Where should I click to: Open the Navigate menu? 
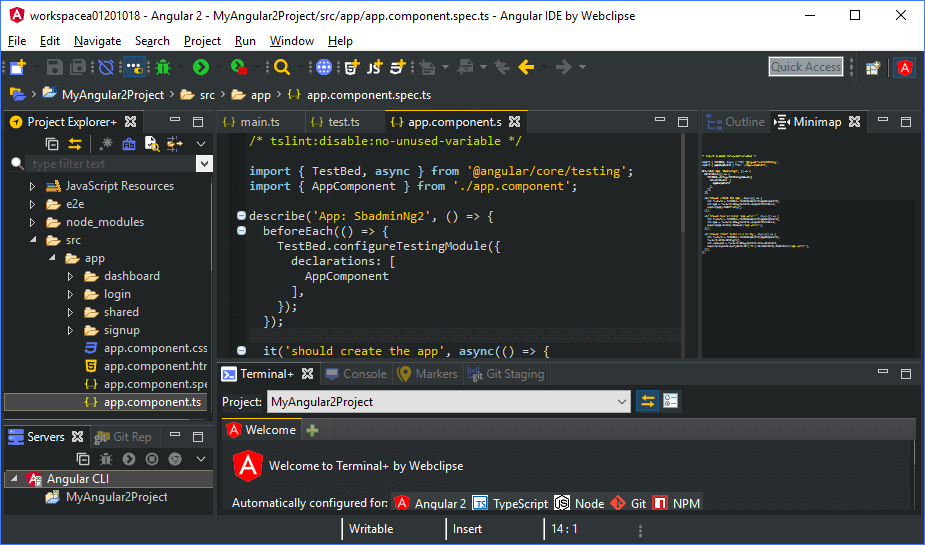point(97,41)
